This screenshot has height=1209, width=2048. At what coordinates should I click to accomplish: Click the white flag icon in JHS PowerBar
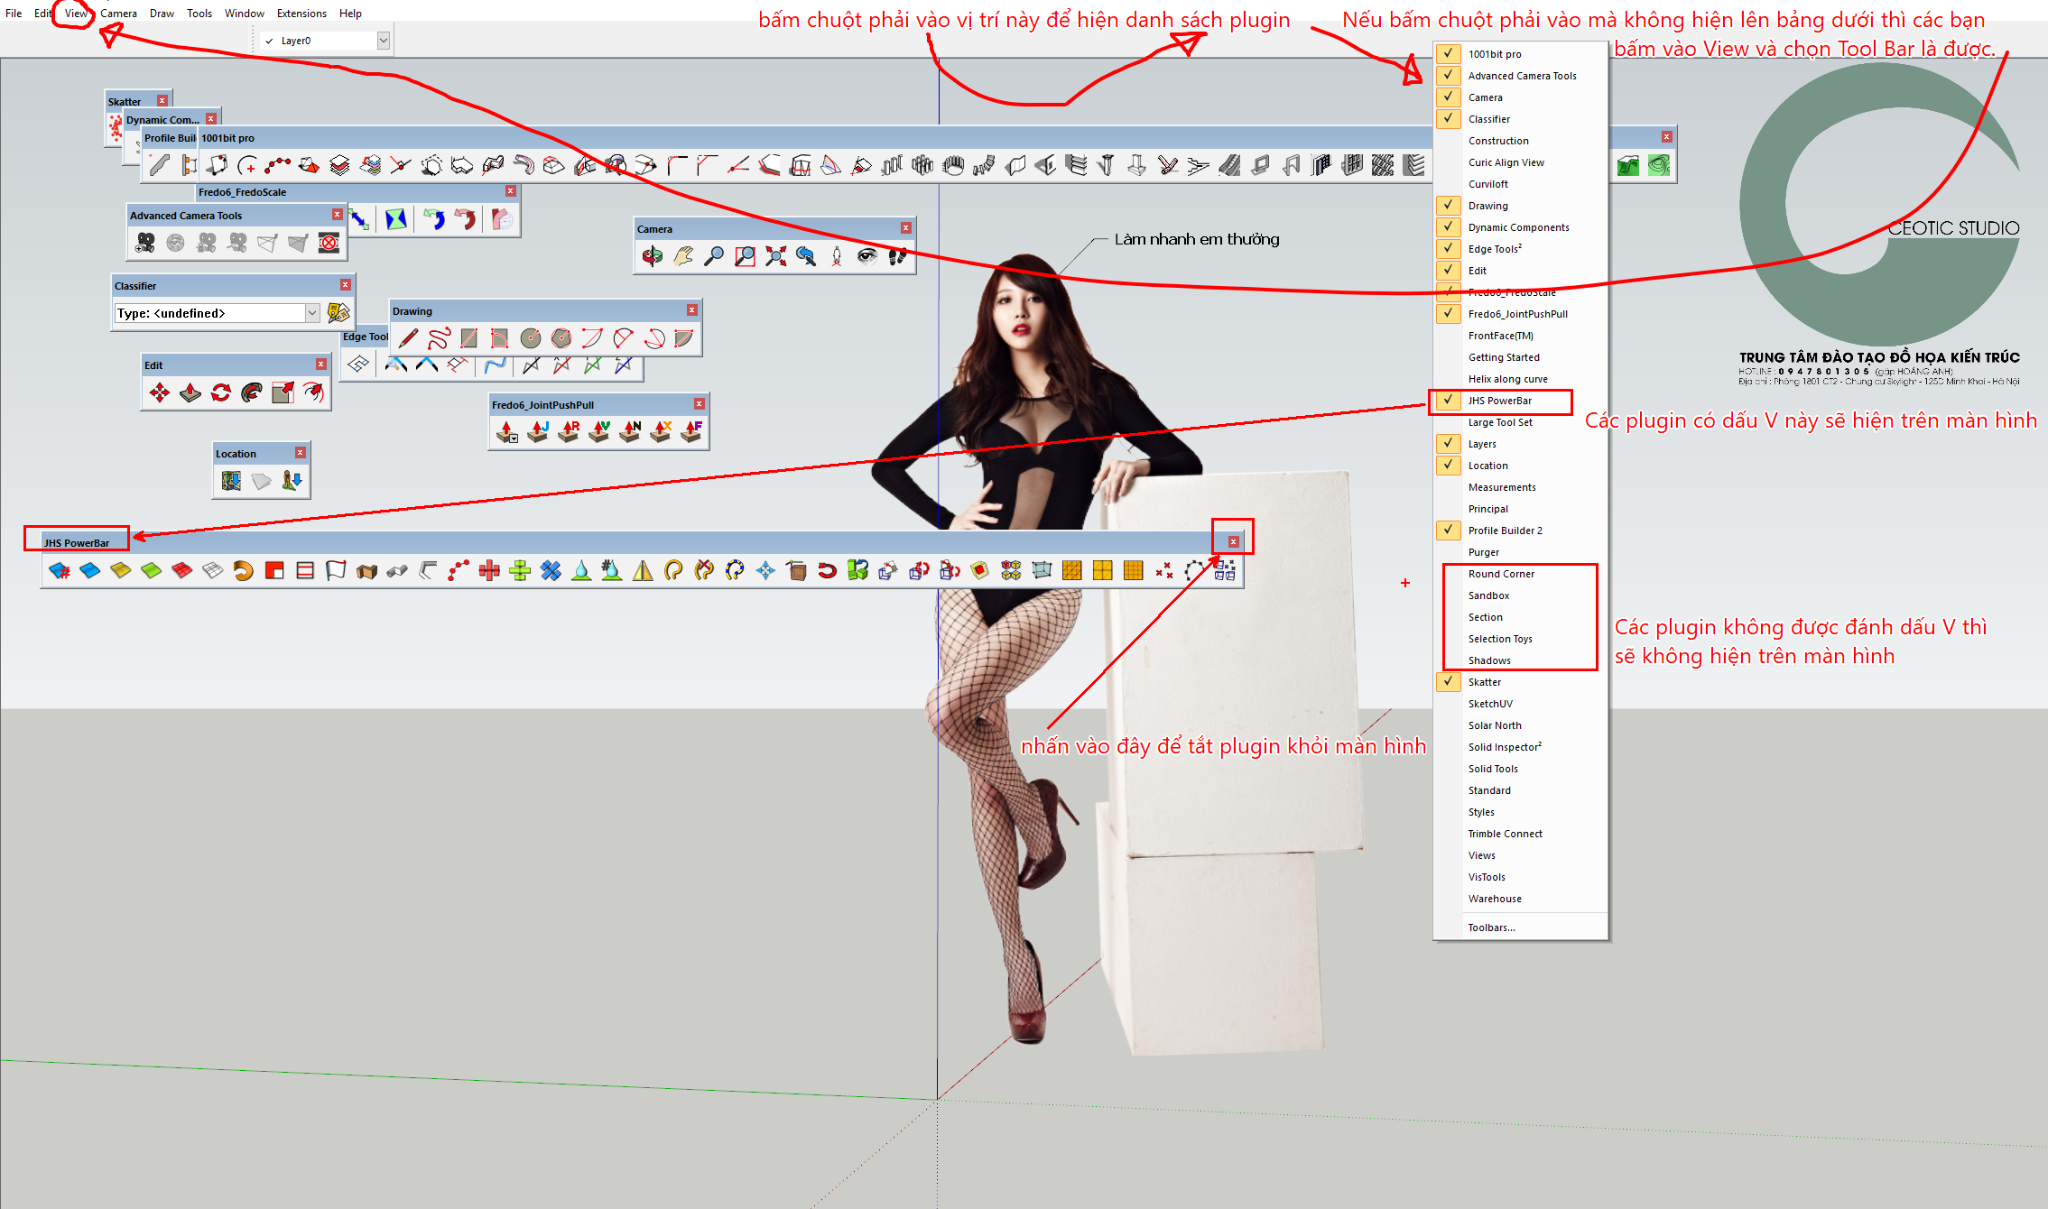336,570
